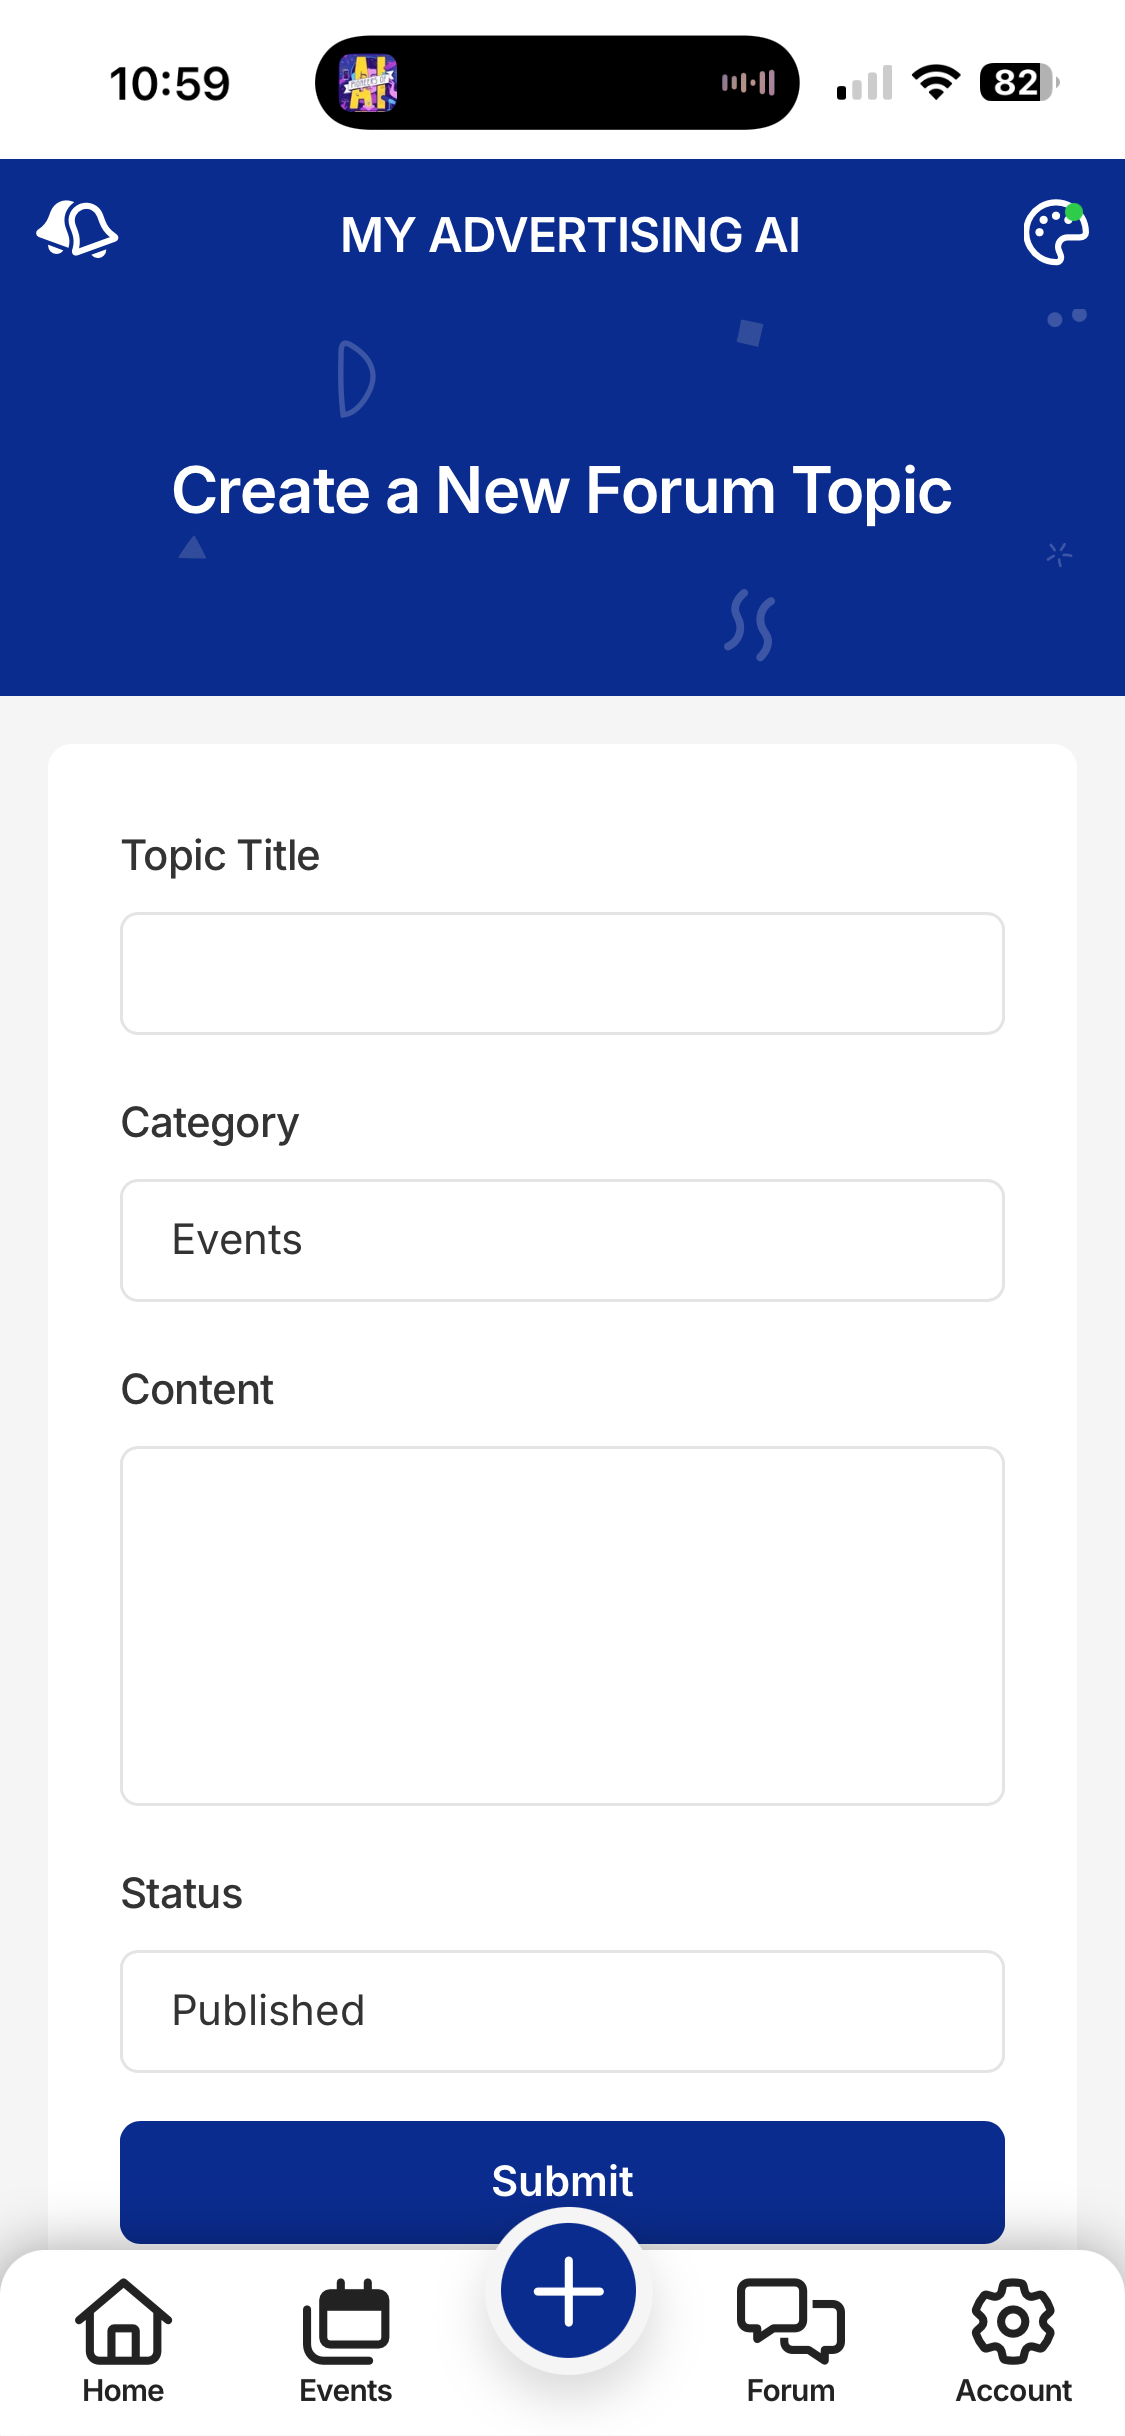Open the Forum chat bubbles icon
The width and height of the screenshot is (1125, 2436).
pos(790,2320)
